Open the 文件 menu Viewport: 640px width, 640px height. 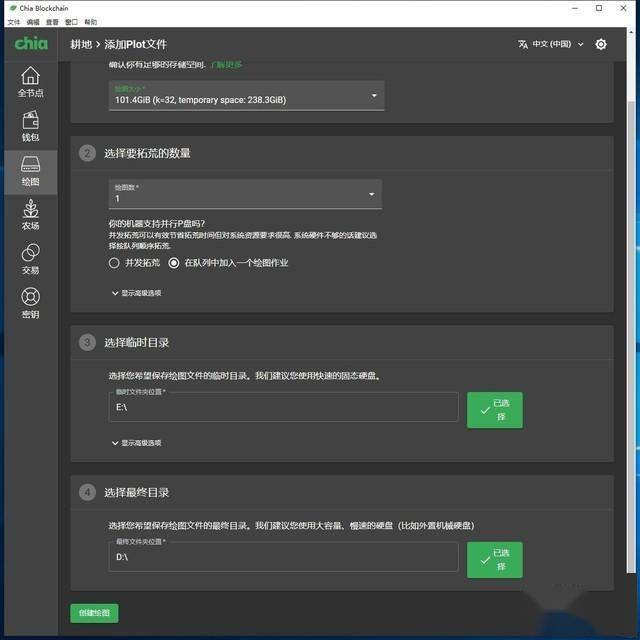[x=13, y=22]
